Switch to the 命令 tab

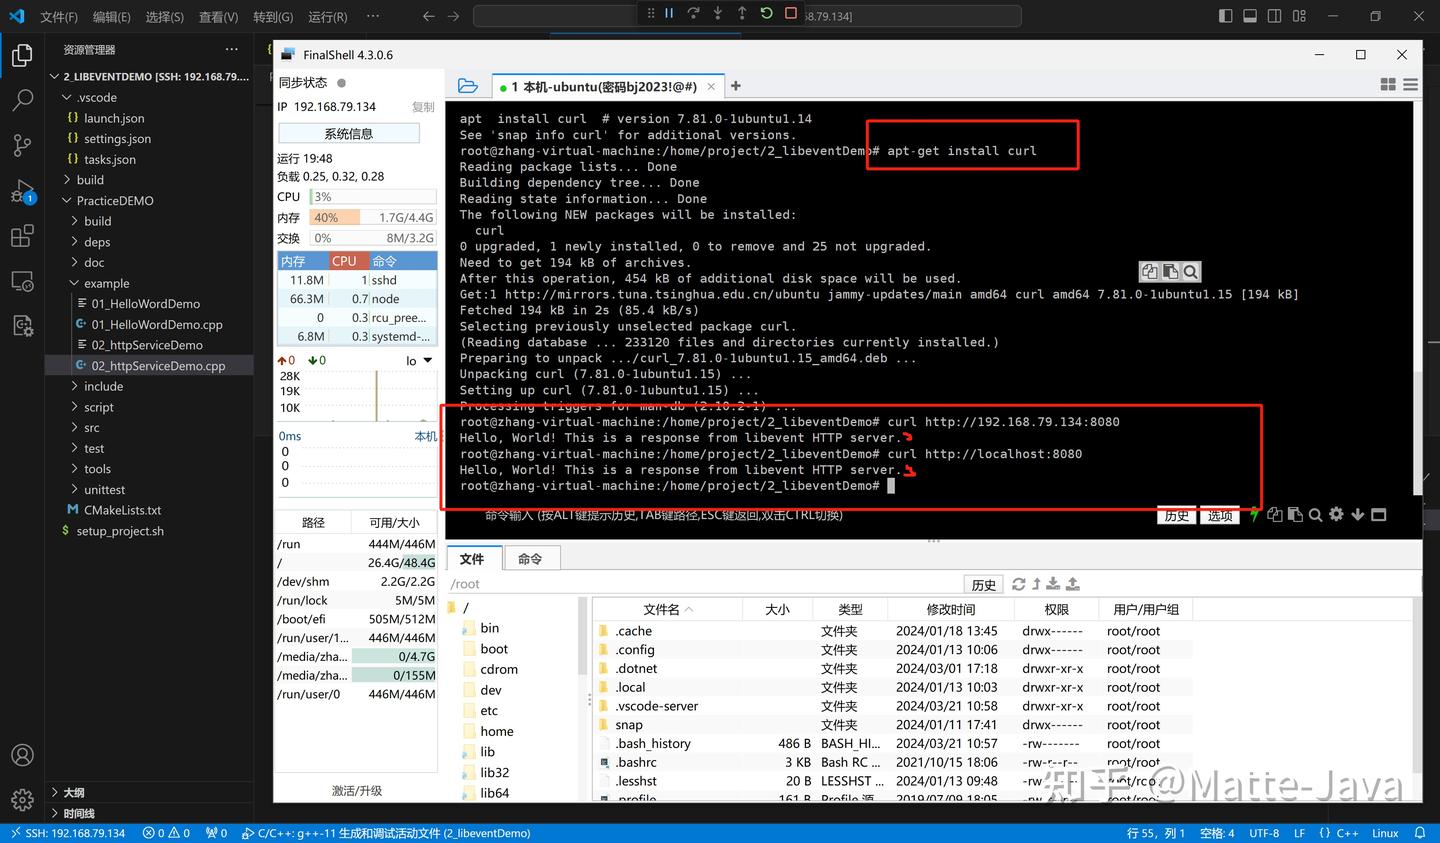tap(531, 558)
